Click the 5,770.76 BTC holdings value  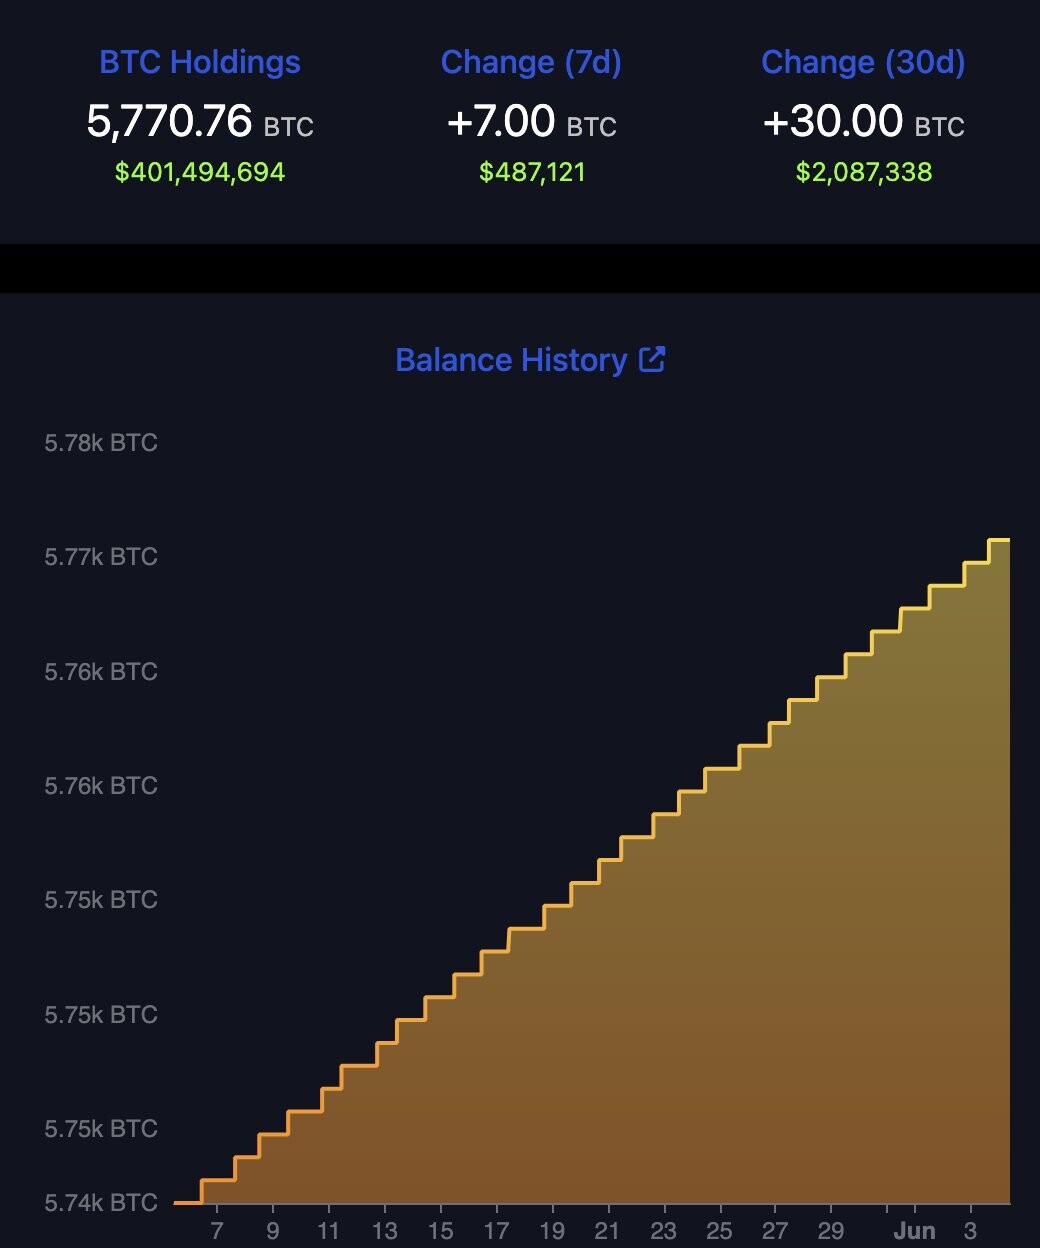(200, 121)
